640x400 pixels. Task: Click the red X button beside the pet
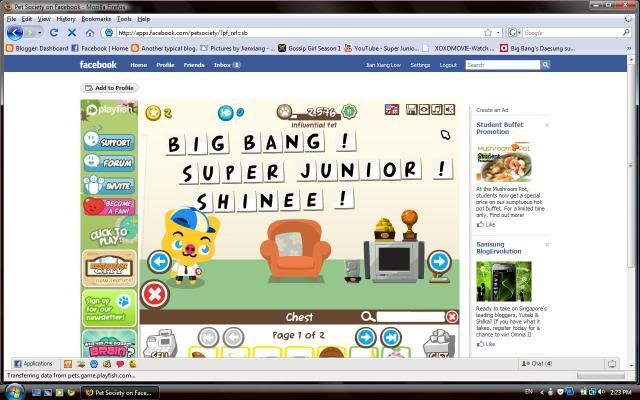point(155,294)
